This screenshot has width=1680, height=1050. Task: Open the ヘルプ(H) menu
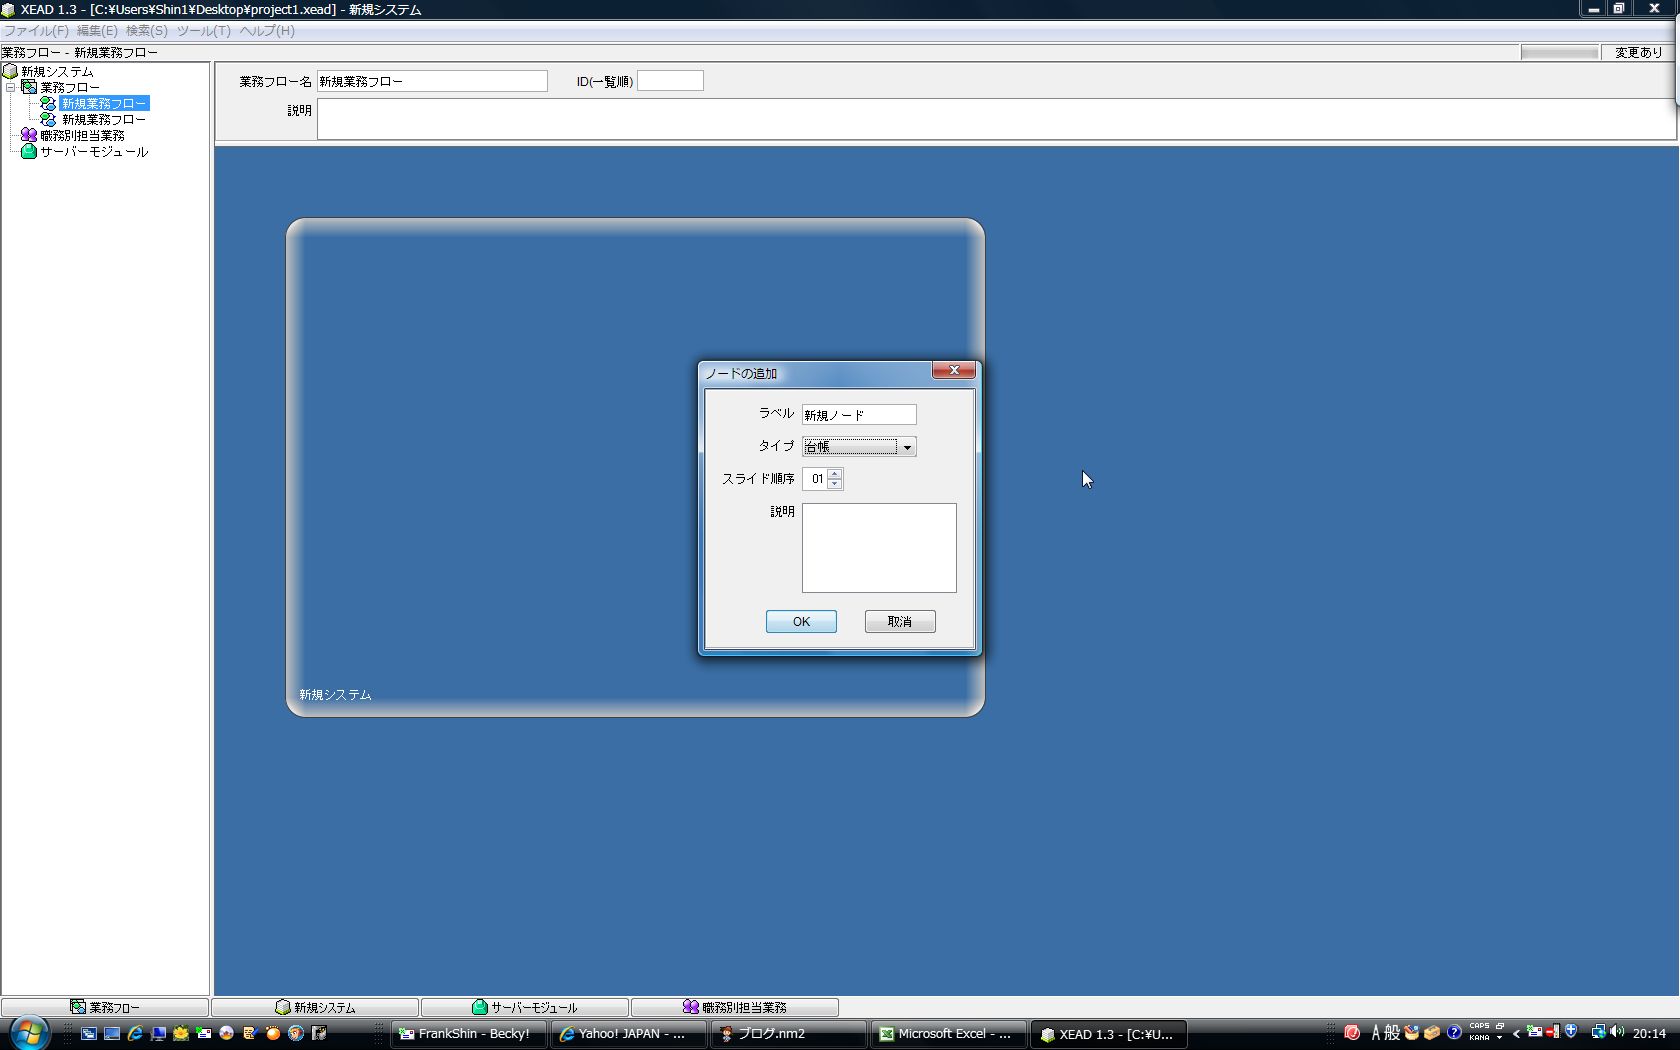point(267,31)
